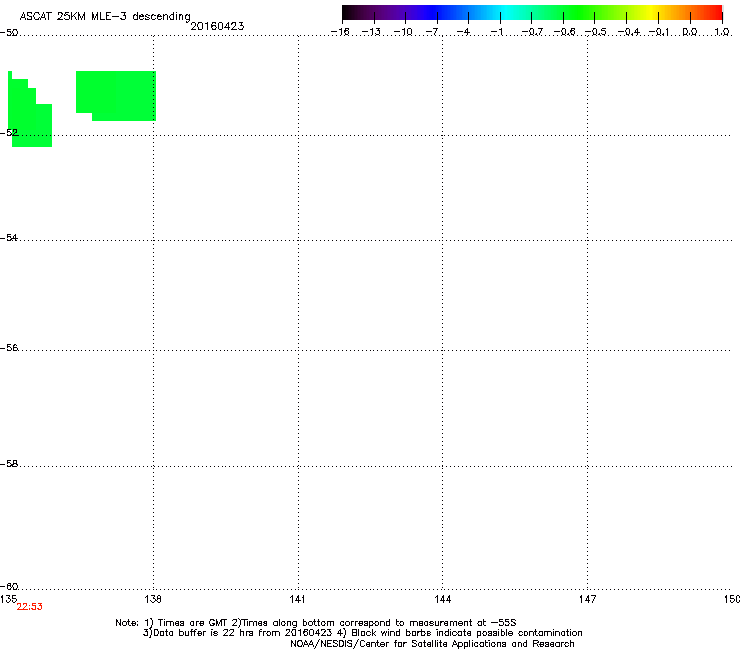
Task: Click the color bar label -16
Action: click(340, 32)
